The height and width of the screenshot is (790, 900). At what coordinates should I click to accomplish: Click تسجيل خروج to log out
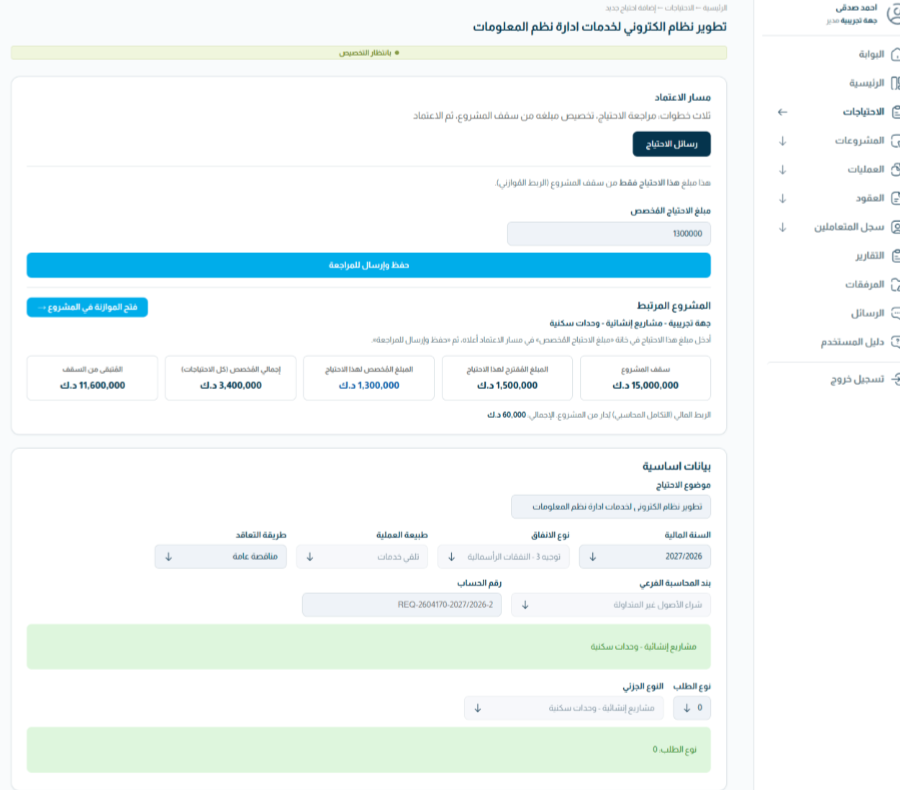point(856,379)
